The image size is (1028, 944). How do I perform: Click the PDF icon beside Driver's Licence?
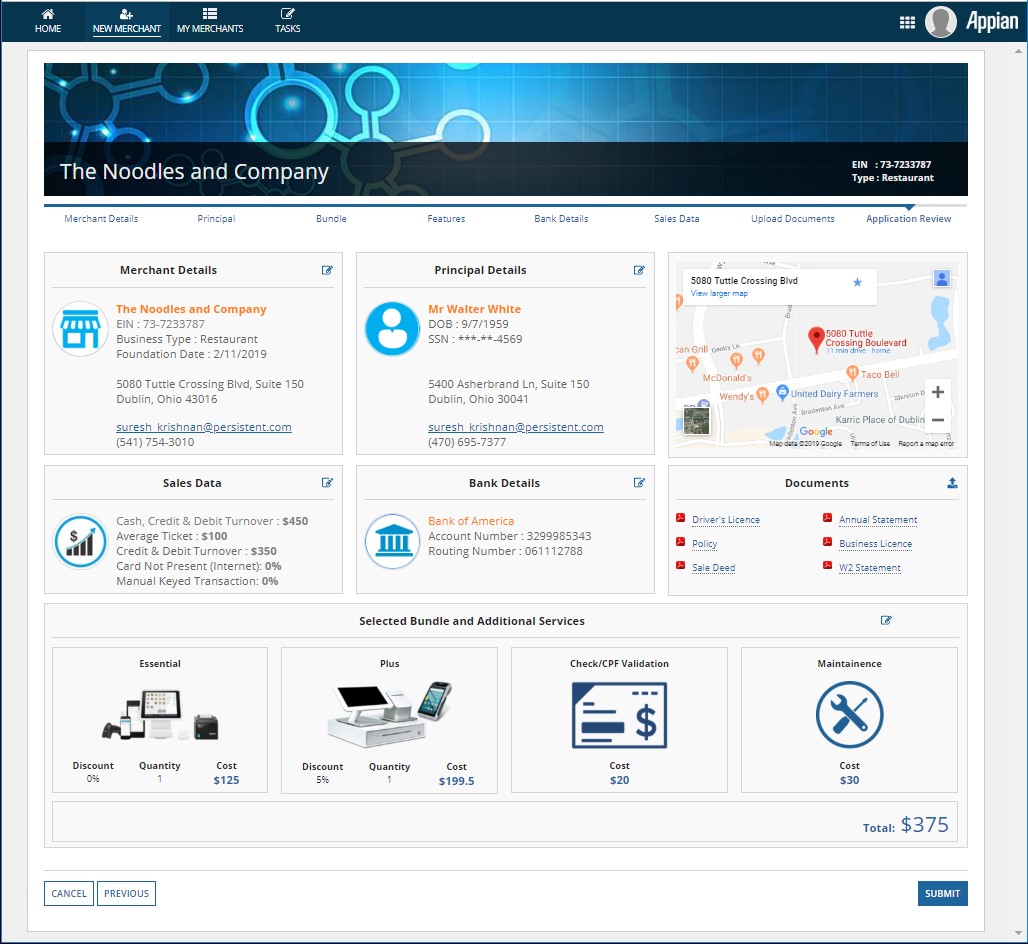click(x=683, y=519)
